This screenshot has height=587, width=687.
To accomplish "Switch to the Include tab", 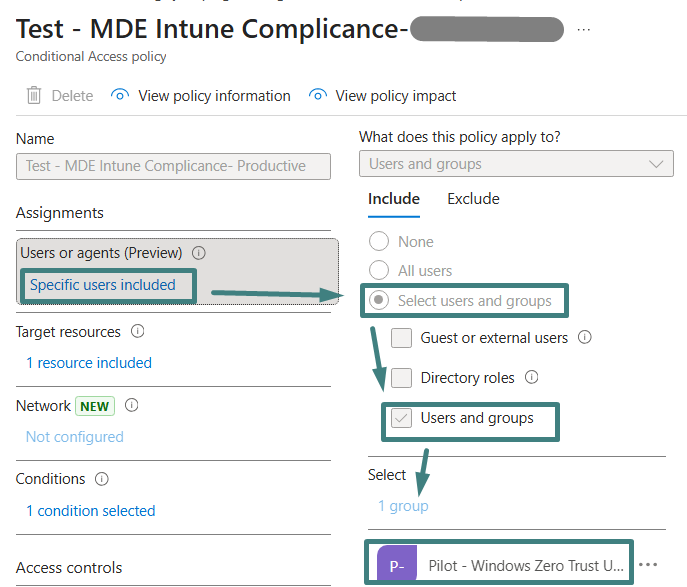I will point(393,199).
